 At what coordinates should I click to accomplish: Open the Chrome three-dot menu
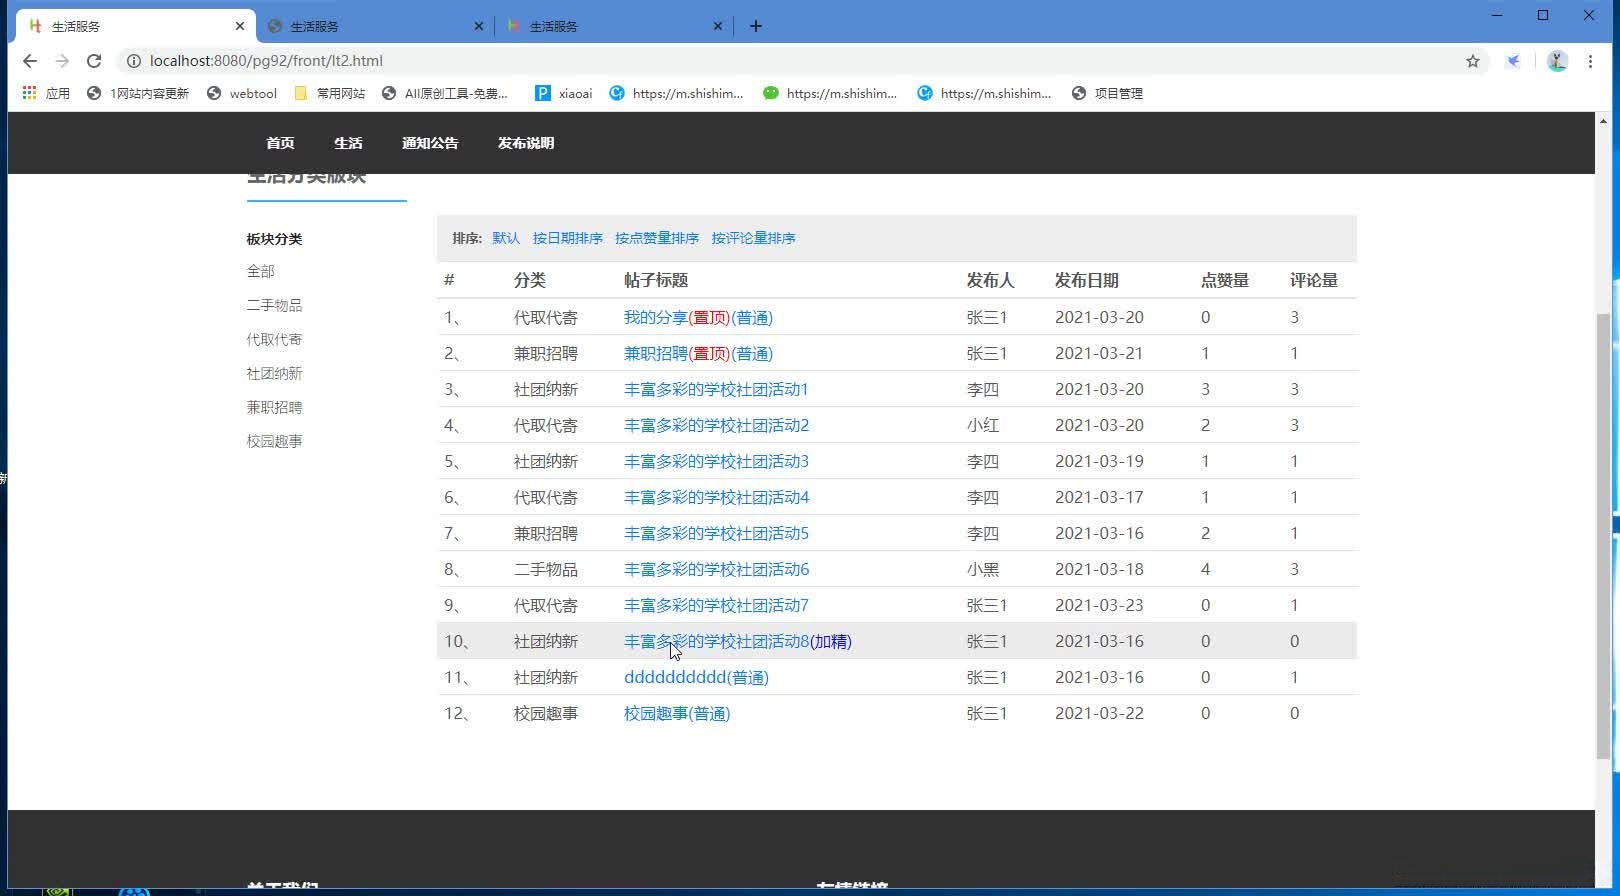1590,61
